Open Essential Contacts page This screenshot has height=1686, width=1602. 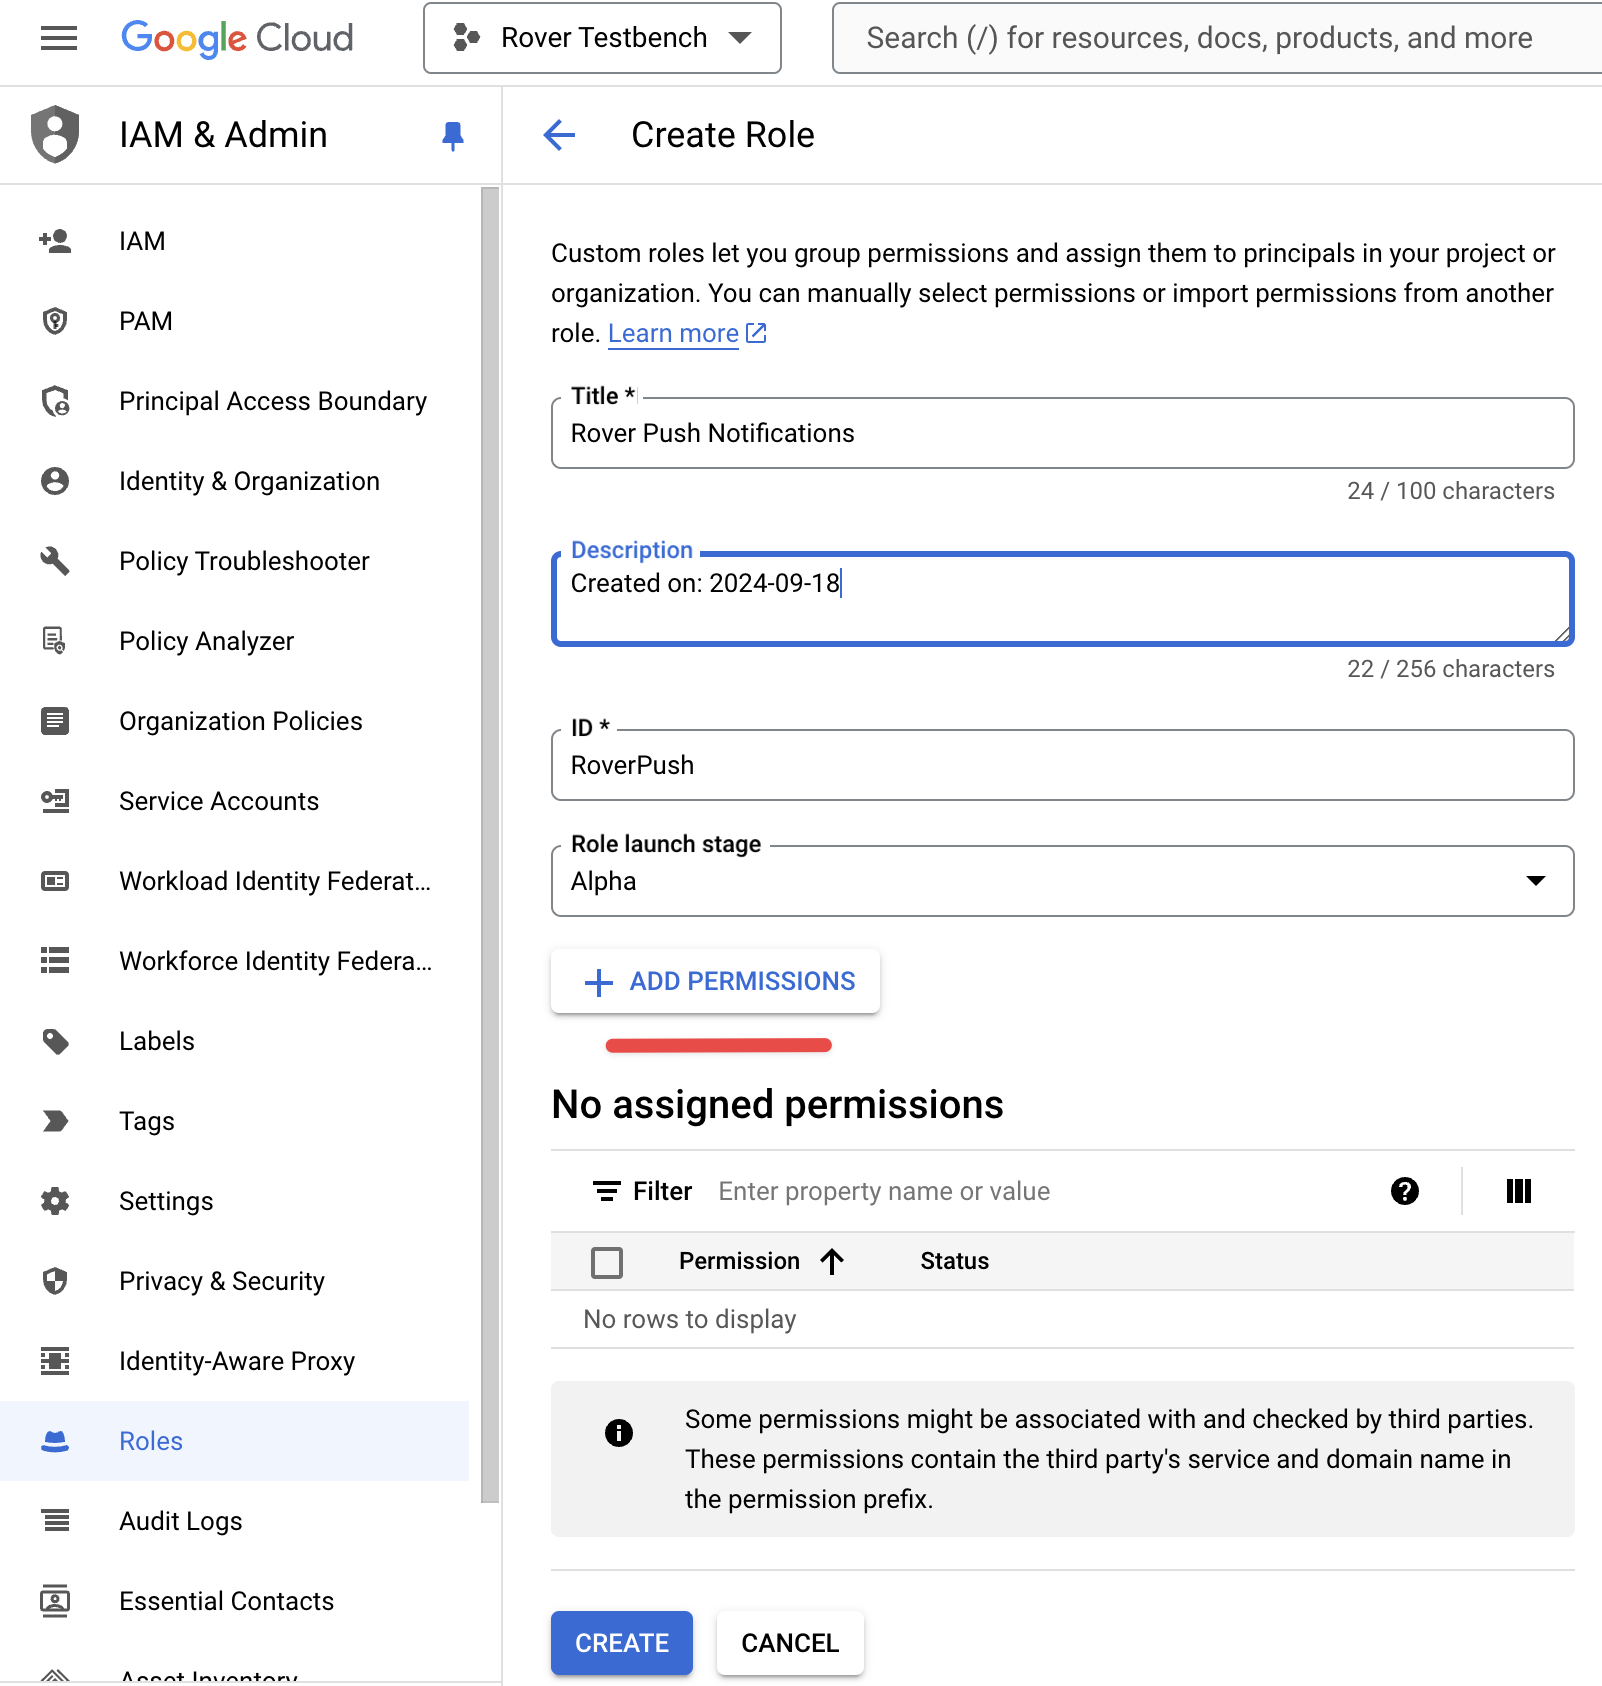pos(226,1601)
